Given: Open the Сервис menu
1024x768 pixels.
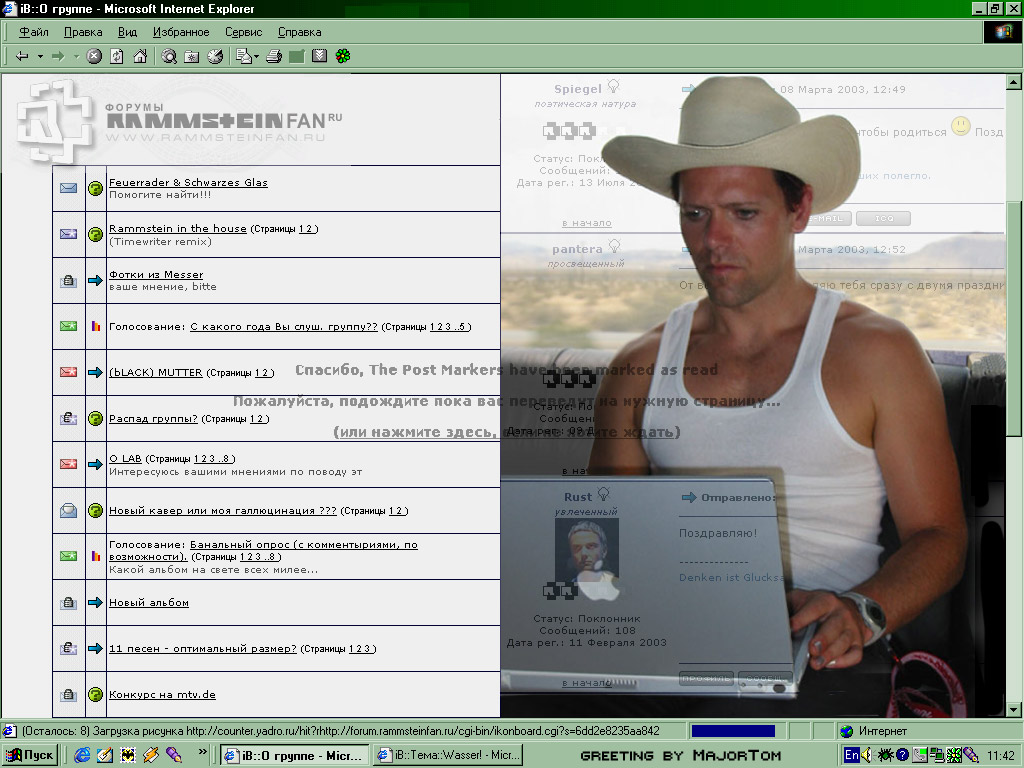Looking at the screenshot, I should 243,32.
